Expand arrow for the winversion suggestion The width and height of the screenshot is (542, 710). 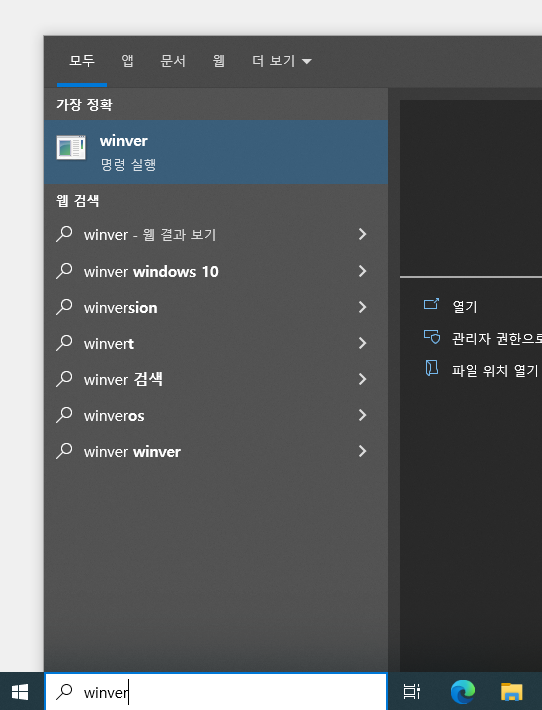click(362, 307)
